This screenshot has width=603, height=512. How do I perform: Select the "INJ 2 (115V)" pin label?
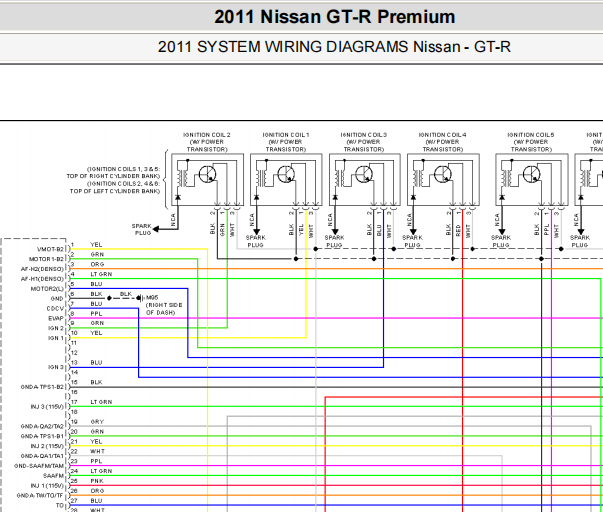tap(48, 446)
